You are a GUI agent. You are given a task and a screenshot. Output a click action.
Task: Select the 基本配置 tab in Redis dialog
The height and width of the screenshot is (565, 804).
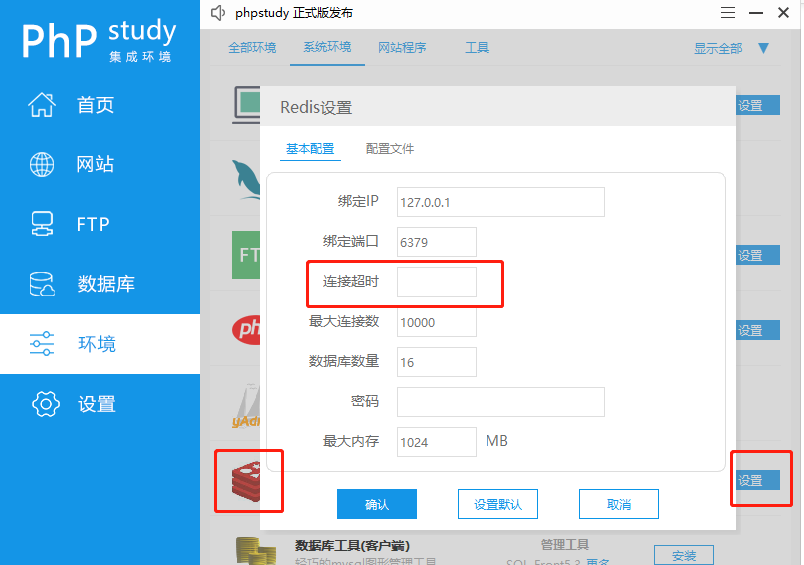coord(310,149)
